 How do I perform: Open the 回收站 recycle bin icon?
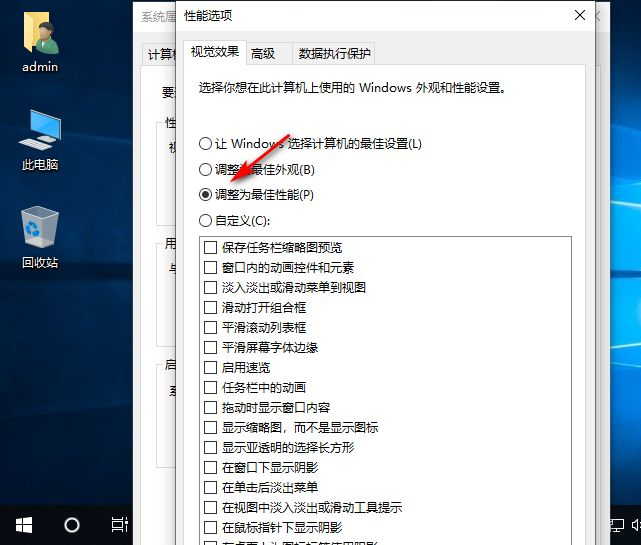pyautogui.click(x=40, y=238)
